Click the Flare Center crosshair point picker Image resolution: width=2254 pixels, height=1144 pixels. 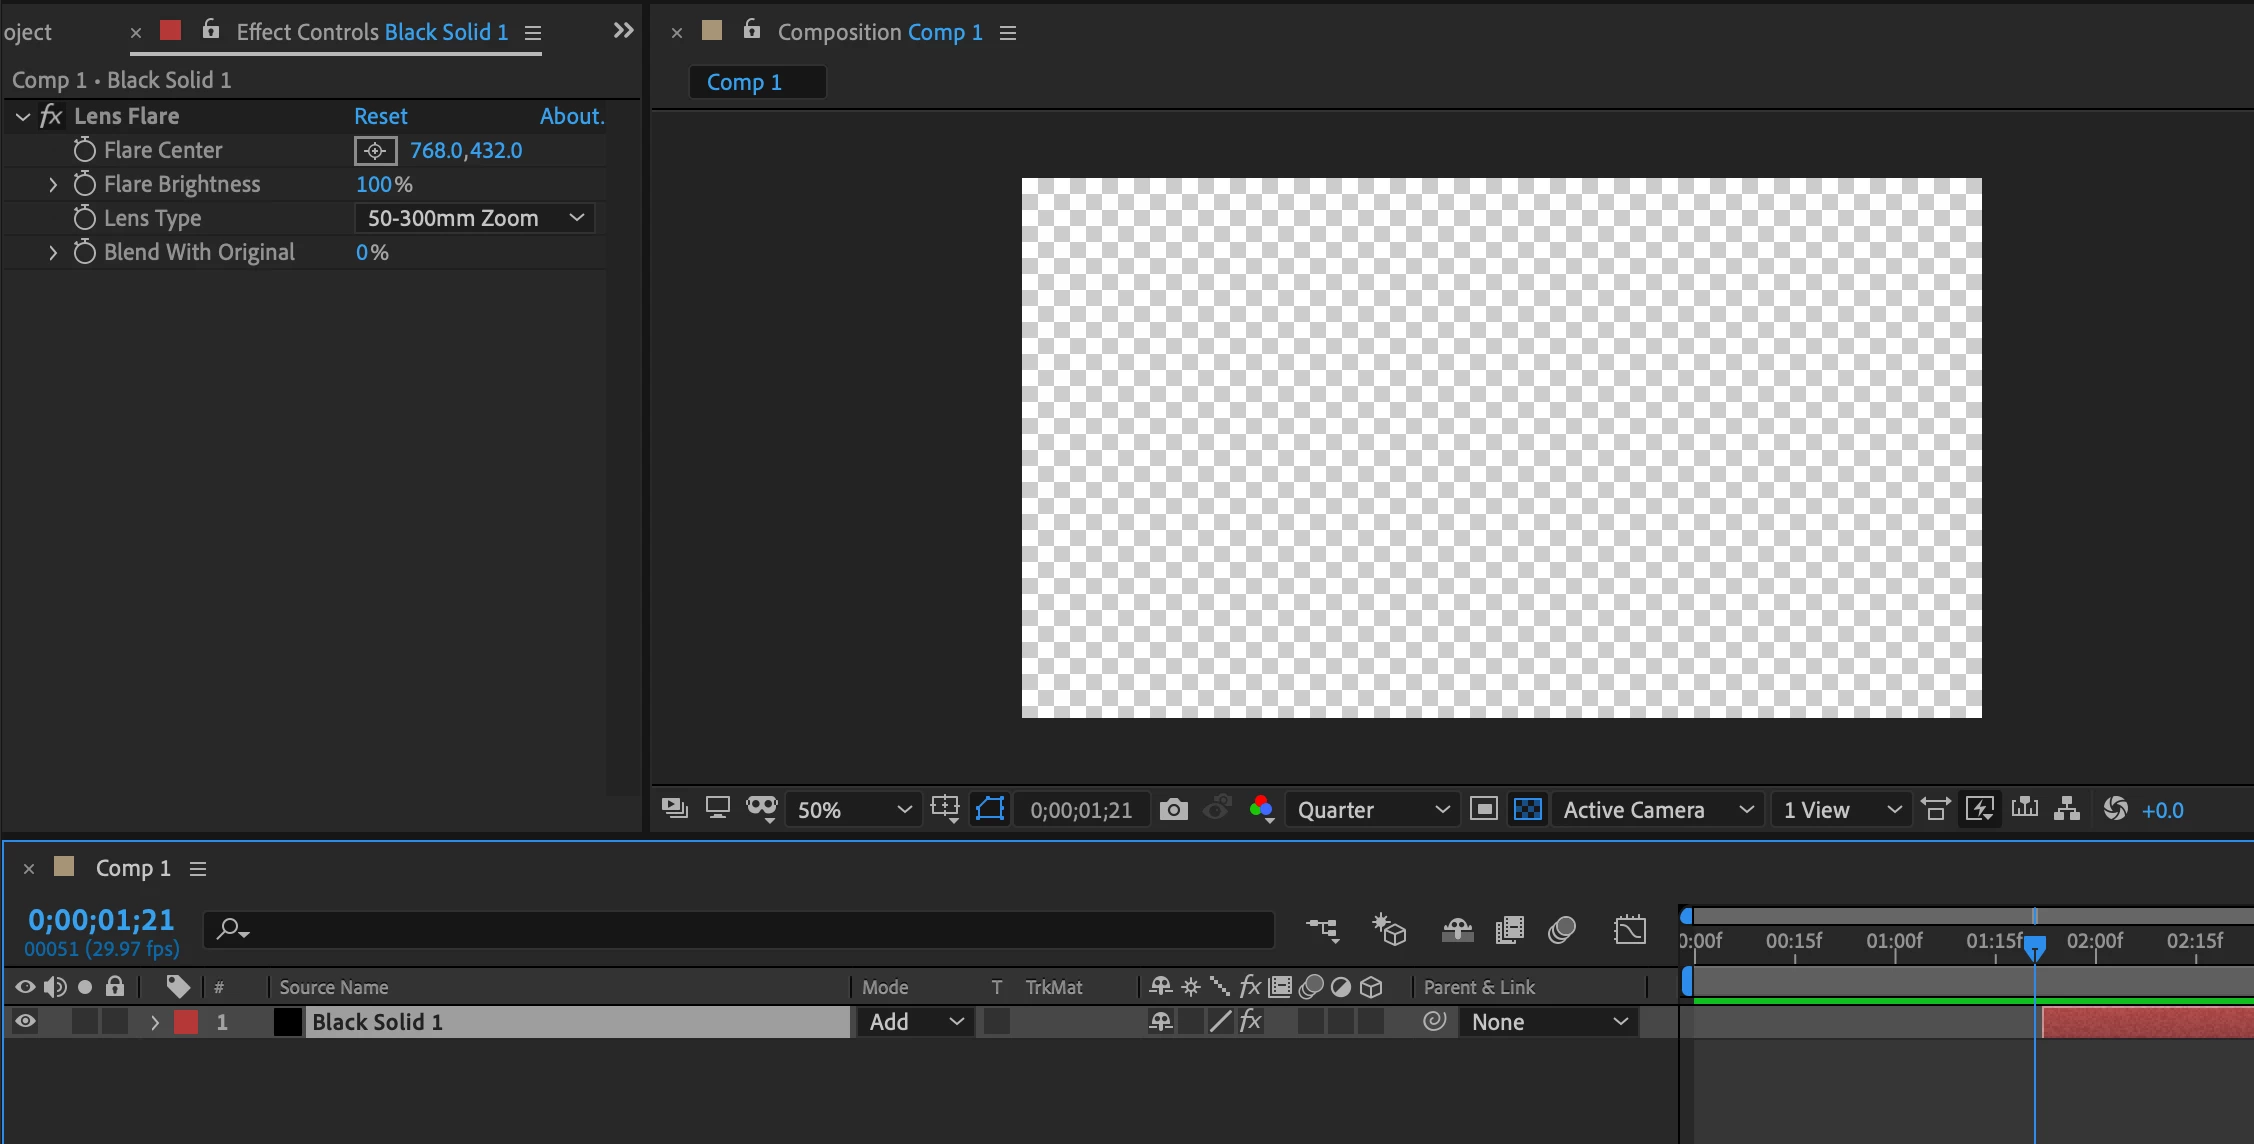point(375,151)
